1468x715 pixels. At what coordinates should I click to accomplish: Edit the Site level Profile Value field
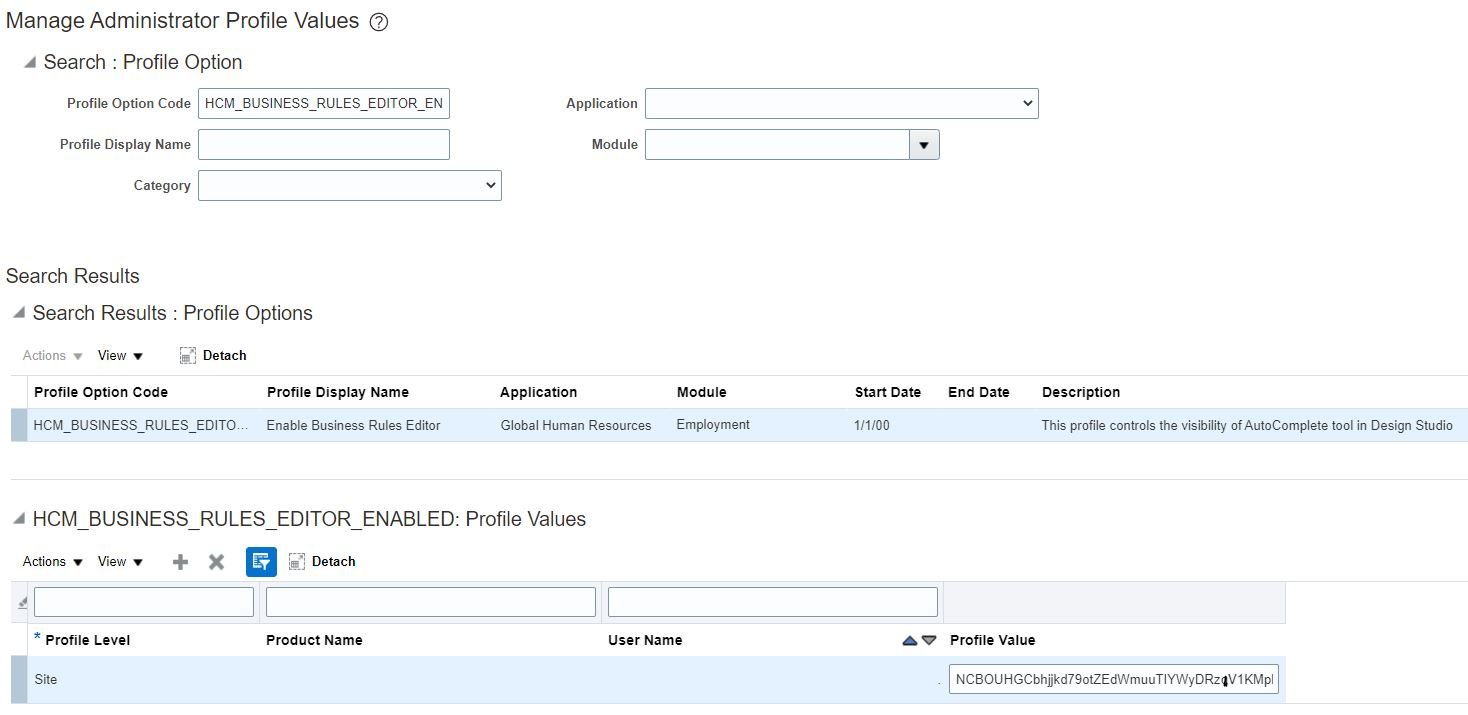[1112, 679]
